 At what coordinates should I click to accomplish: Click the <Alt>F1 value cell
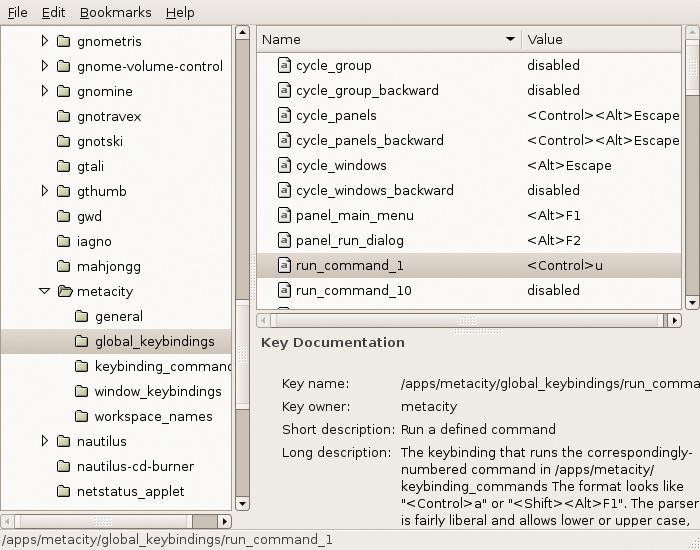[x=554, y=216]
